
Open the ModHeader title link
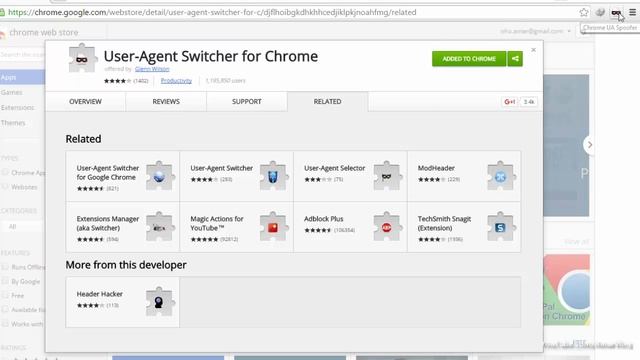(436, 168)
